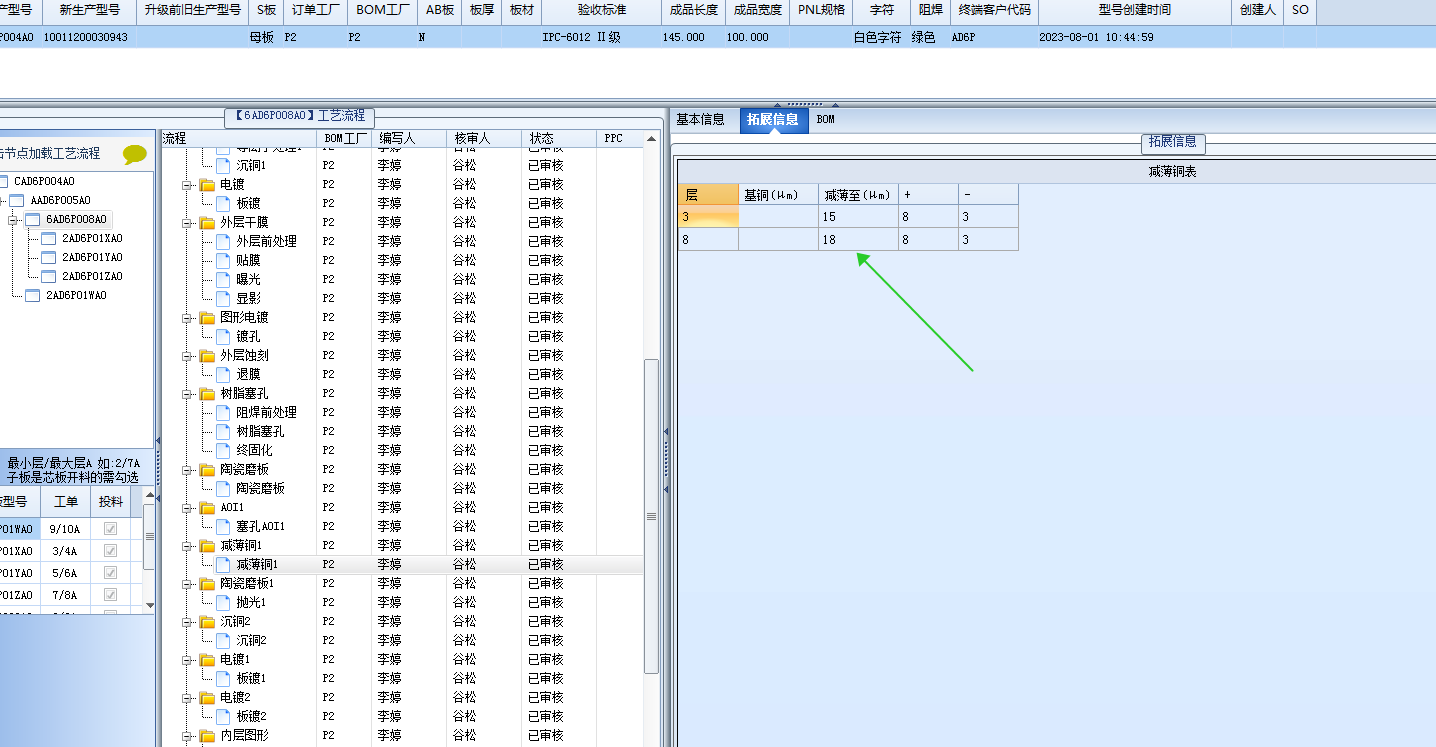Toggle the 投料 checkbox for 7/8A row
Screen dimensions: 1436x747
coord(110,595)
